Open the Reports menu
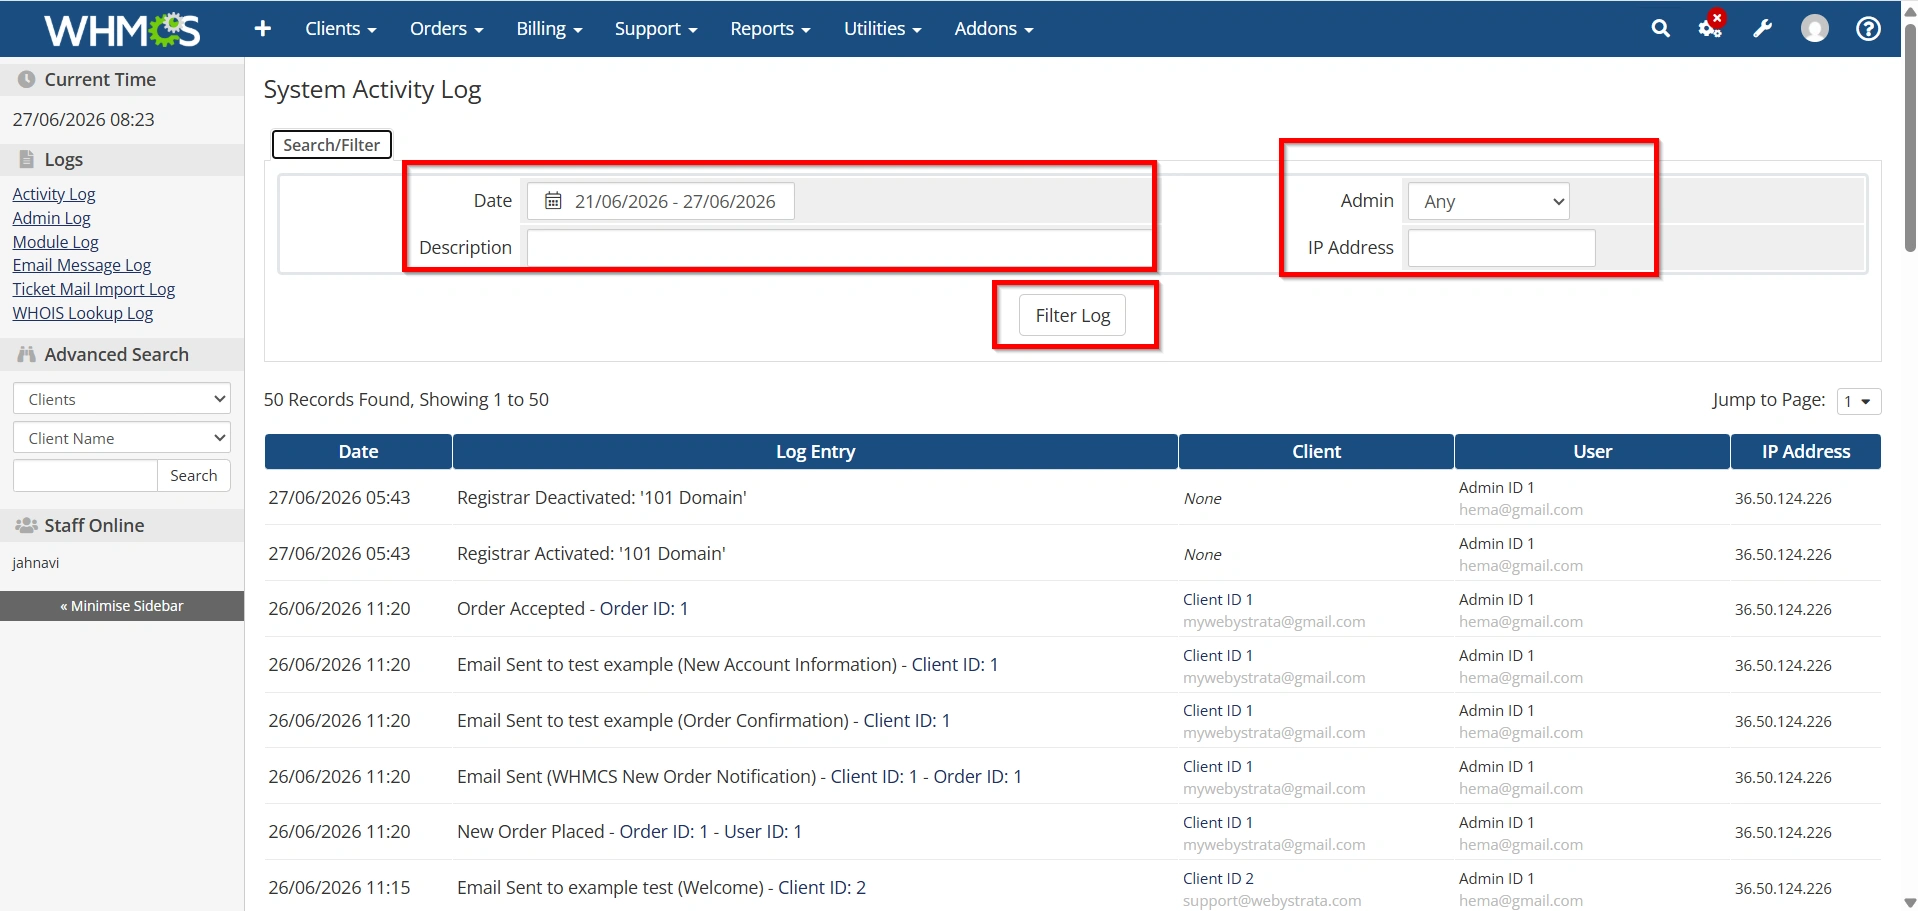Screen dimensions: 1918x911 pos(770,29)
